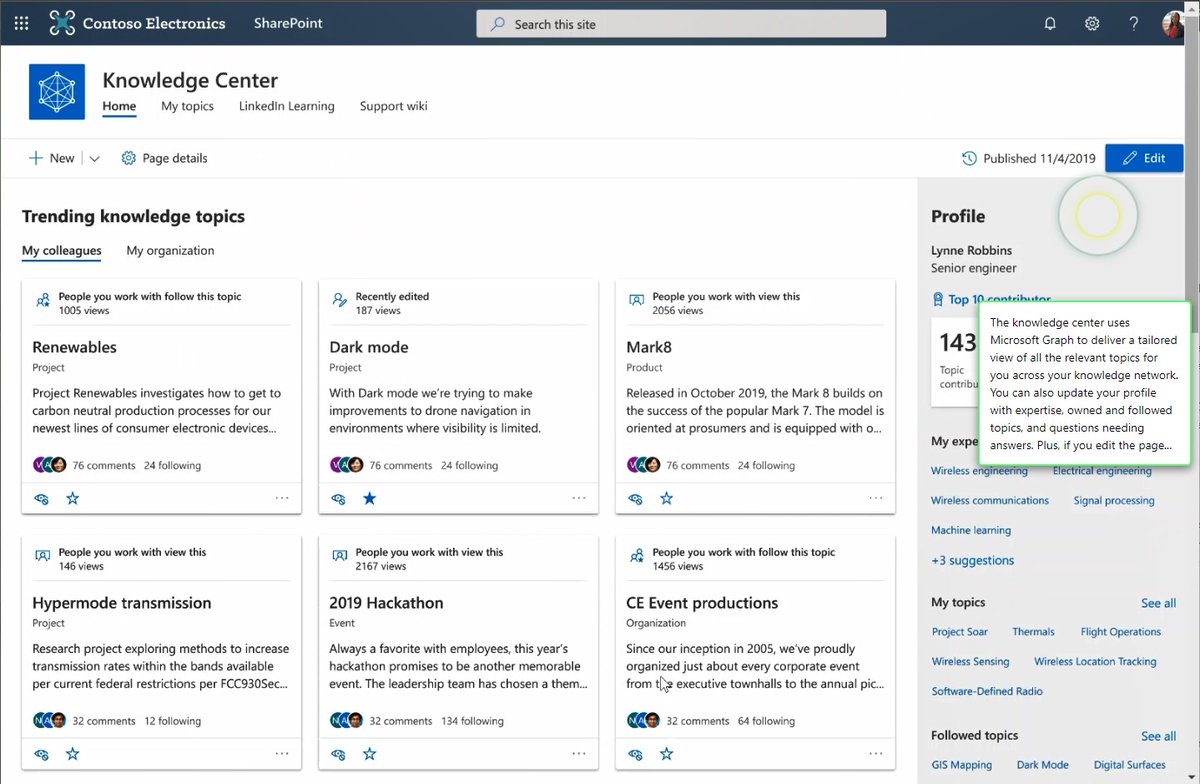The image size is (1200, 784).
Task: Expand the New dropdown chevron
Action: coord(94,158)
